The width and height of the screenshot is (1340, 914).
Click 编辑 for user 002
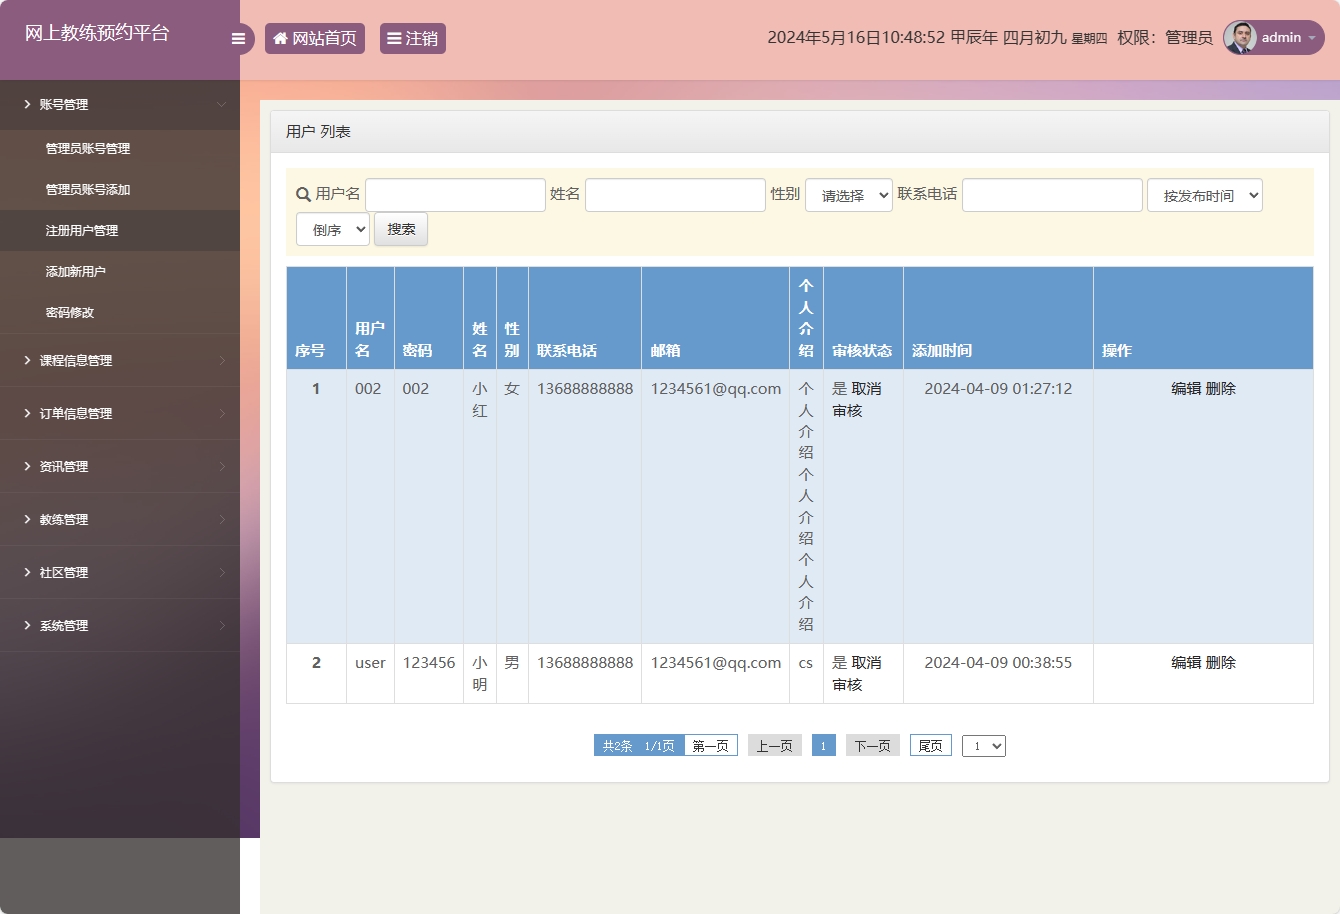(x=1186, y=389)
